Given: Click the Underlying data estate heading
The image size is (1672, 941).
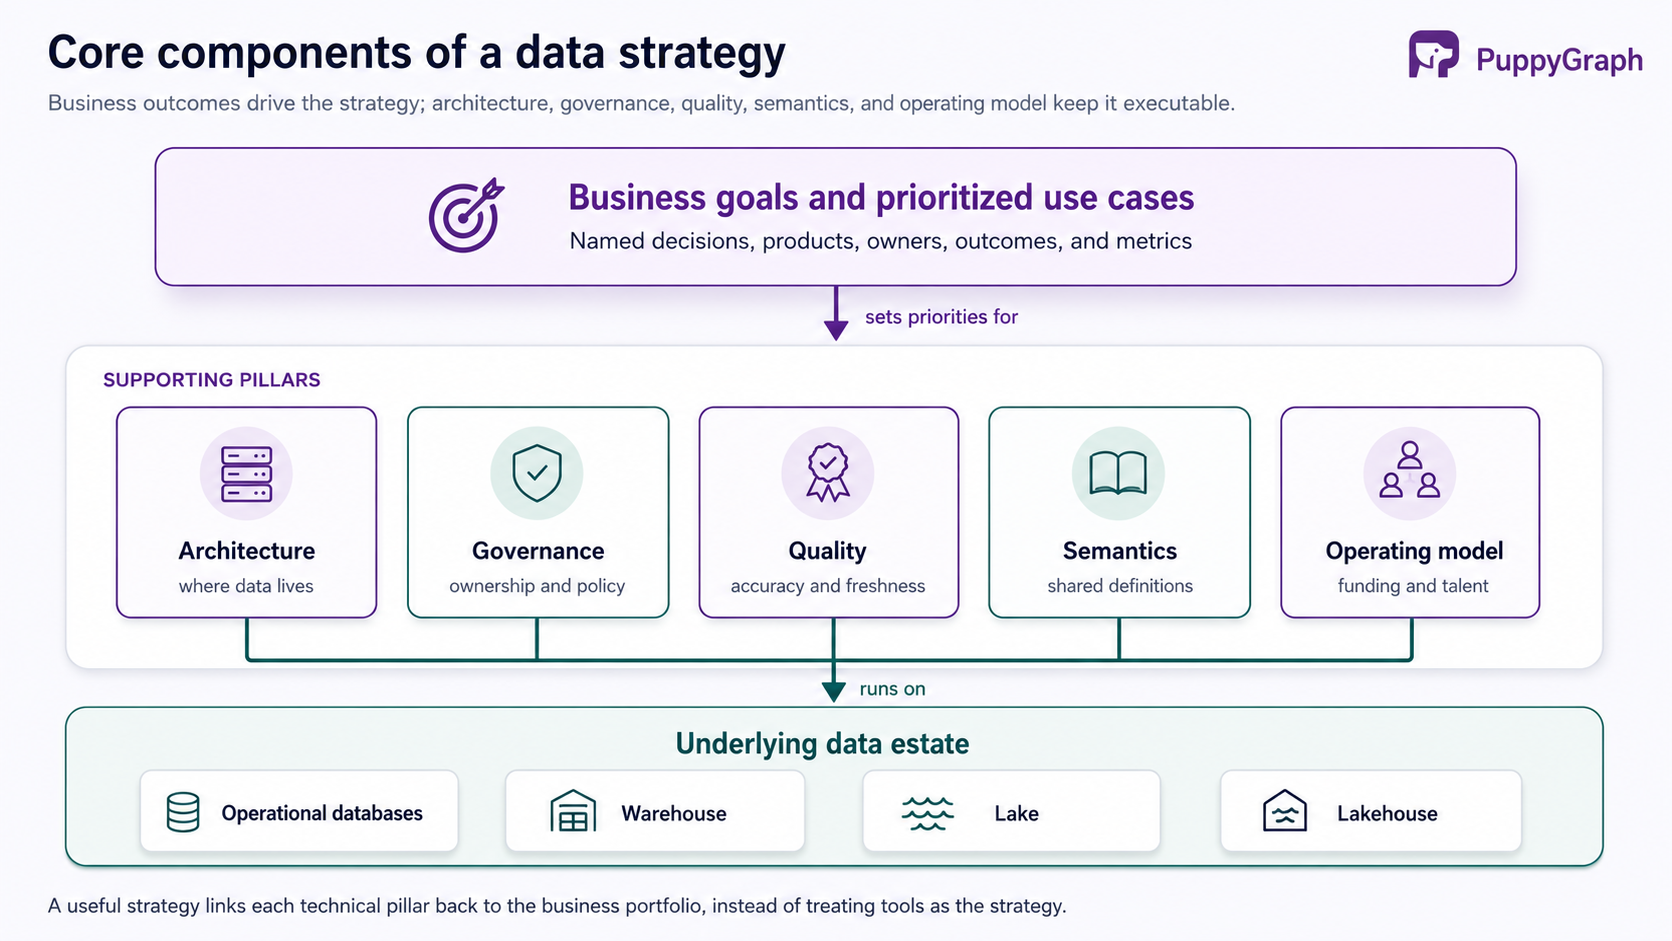Looking at the screenshot, I should coord(822,744).
